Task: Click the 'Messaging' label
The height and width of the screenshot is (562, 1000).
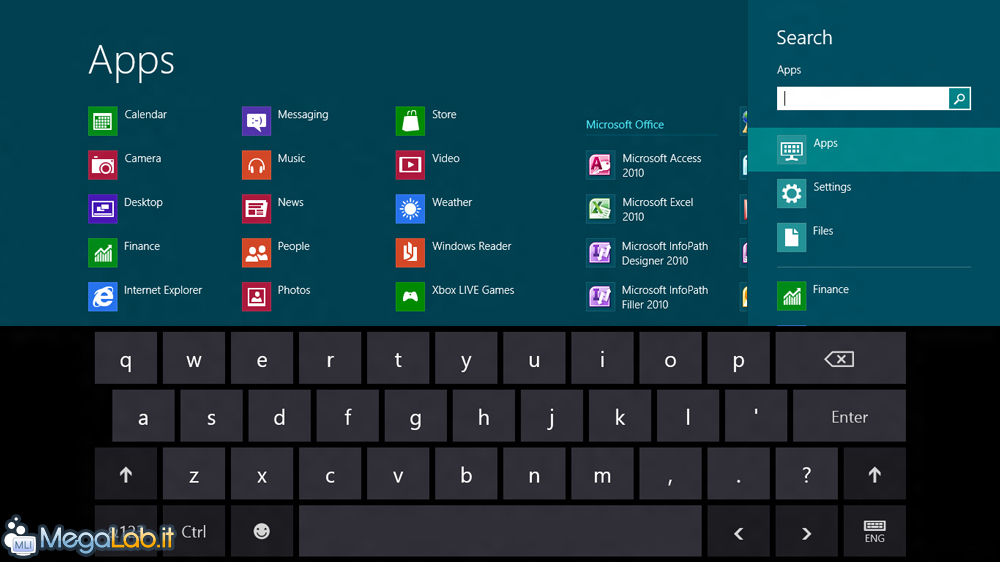Action: [303, 115]
